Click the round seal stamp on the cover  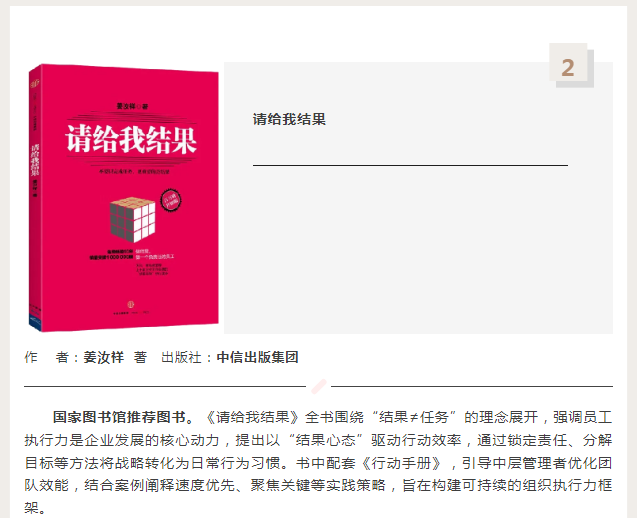coord(171,200)
